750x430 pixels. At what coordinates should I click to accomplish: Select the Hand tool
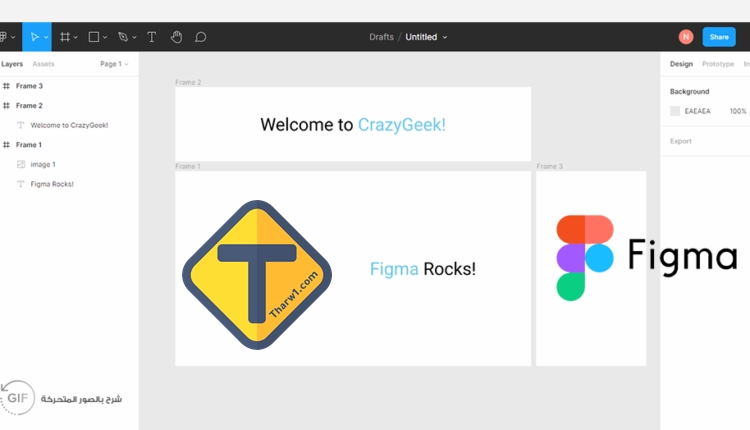[x=176, y=37]
